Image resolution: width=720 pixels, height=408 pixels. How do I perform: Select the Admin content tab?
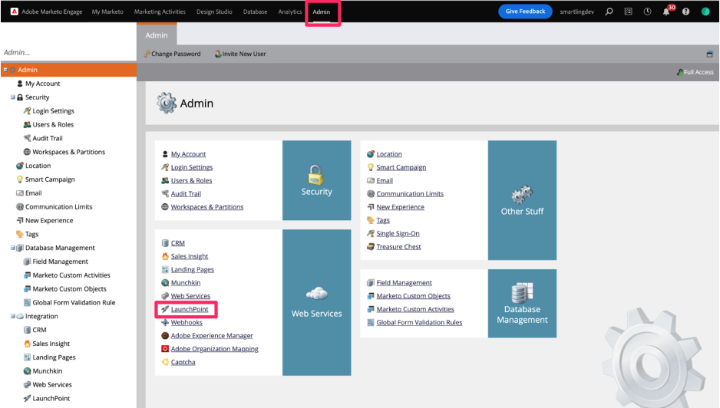pos(157,35)
